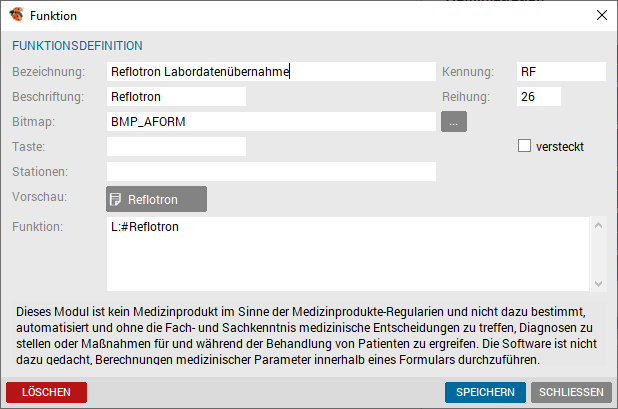Click the SPEICHERN button

pyautogui.click(x=485, y=392)
